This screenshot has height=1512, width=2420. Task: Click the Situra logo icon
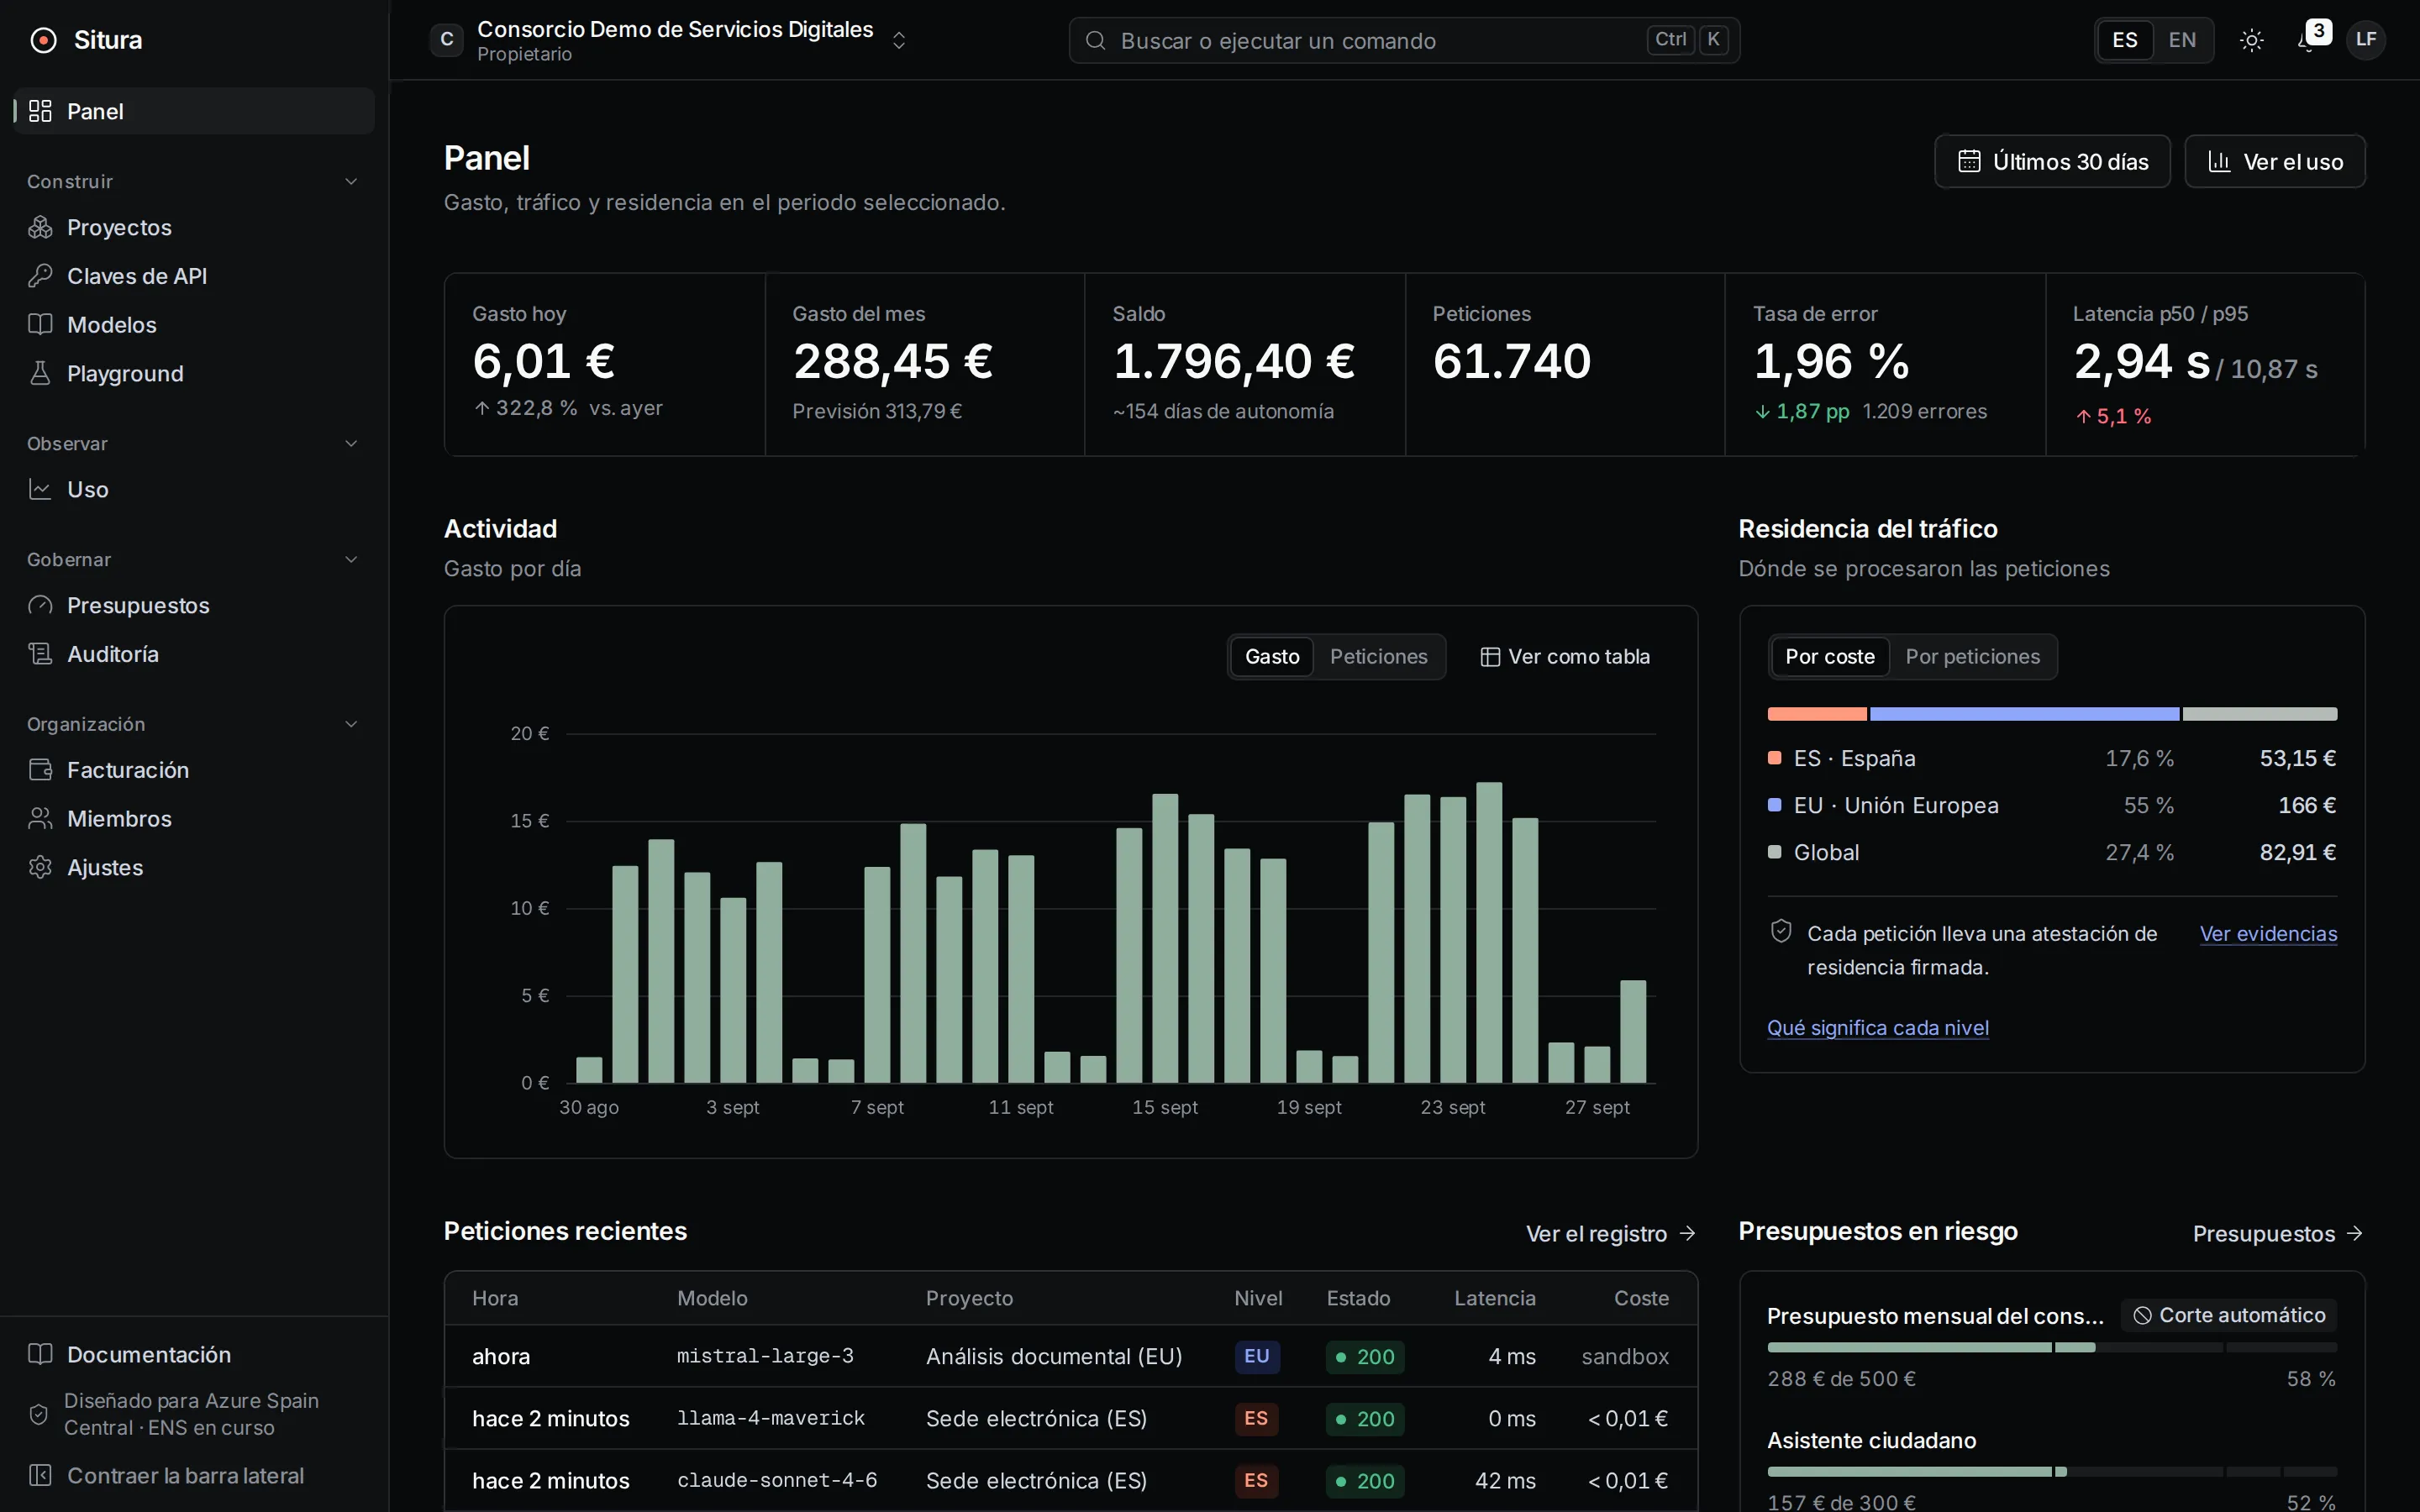point(43,40)
